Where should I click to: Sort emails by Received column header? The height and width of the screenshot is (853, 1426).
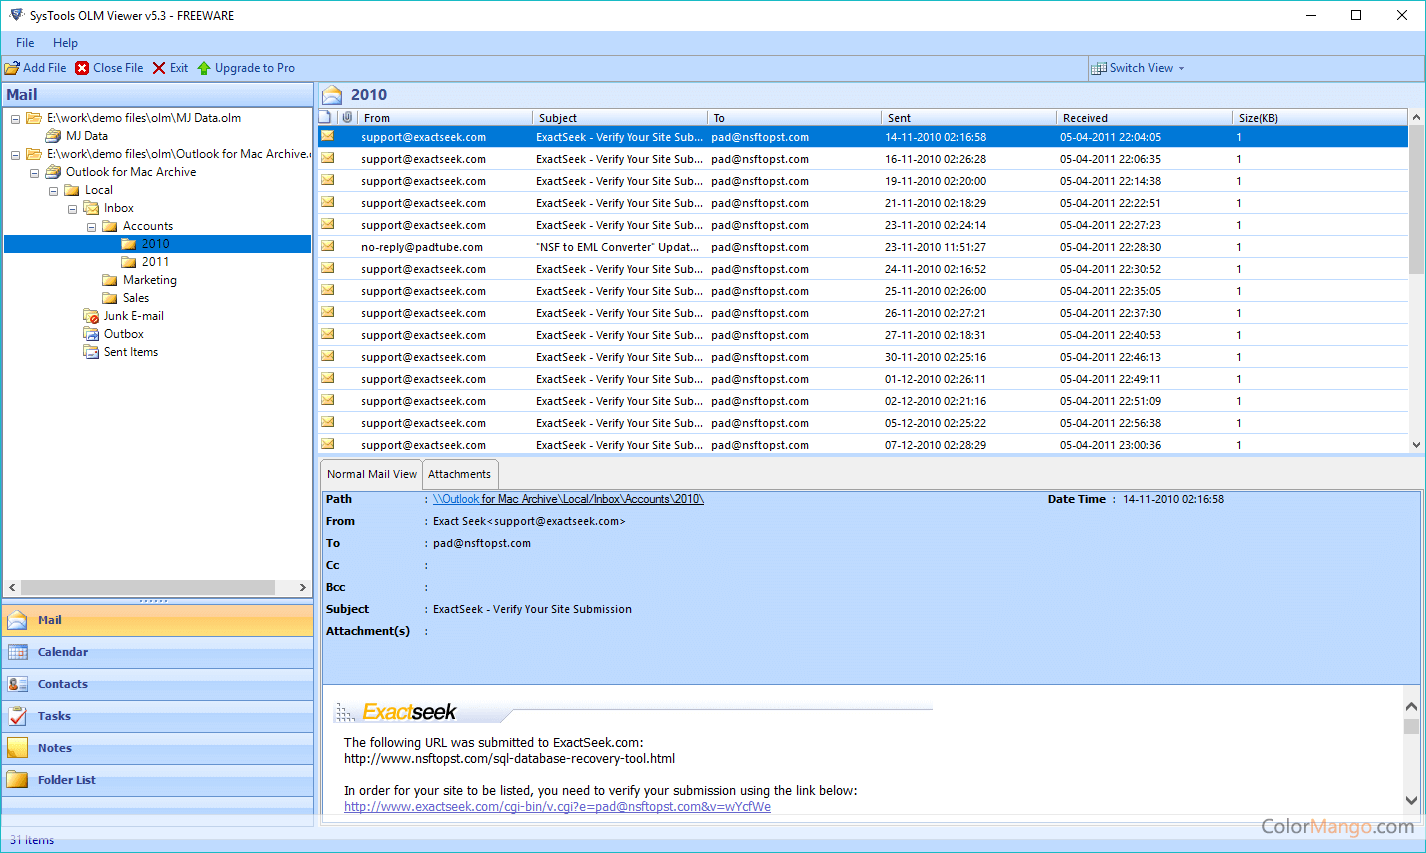1144,117
